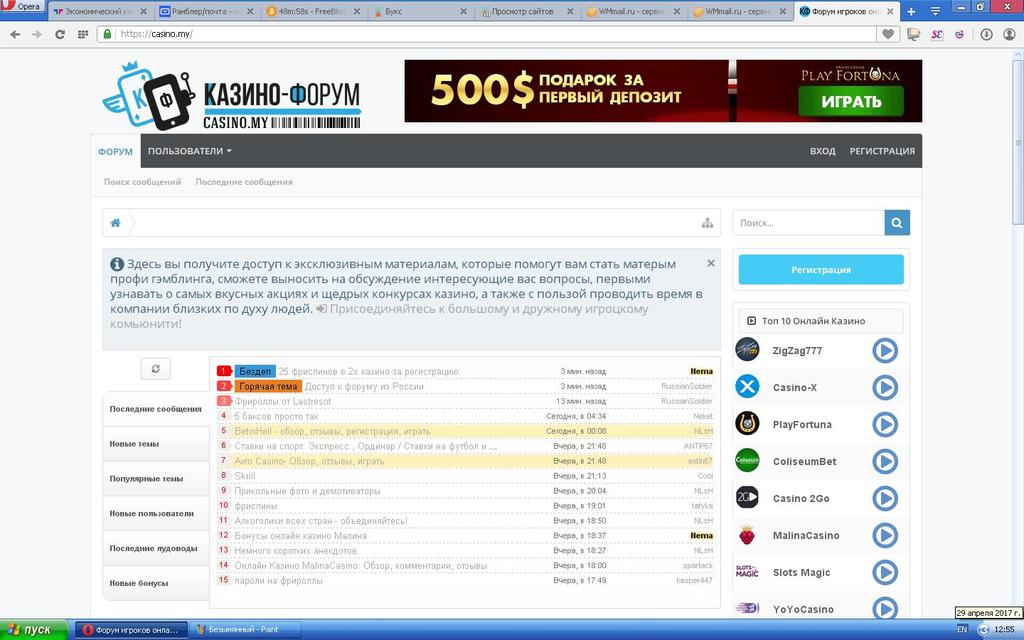Click the РЕГИСТРАЦИЯ link in the nav bar
Screen dimensions: 1024x640
[882, 151]
